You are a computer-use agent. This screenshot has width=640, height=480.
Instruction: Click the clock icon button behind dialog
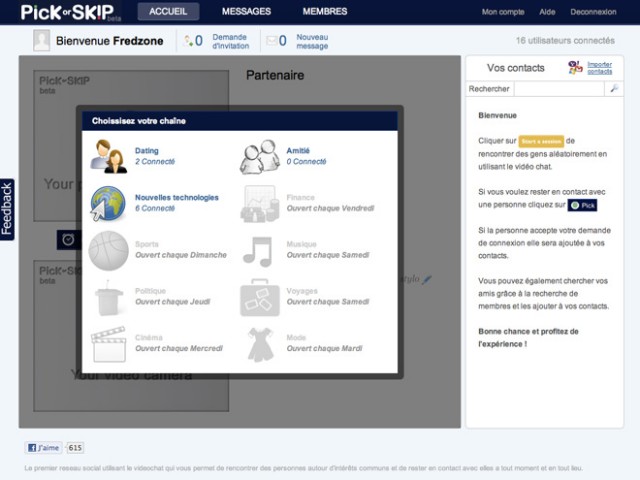coord(68,240)
